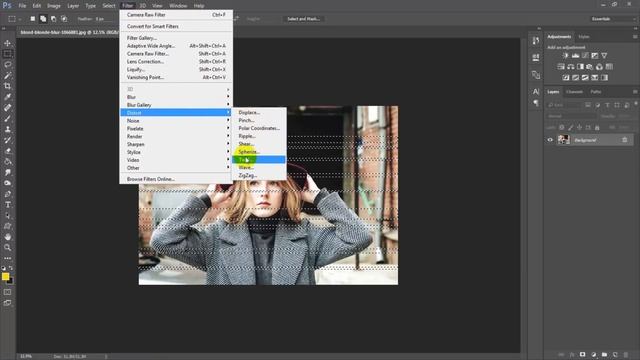Toggle Background layer visibility eye

click(x=550, y=140)
